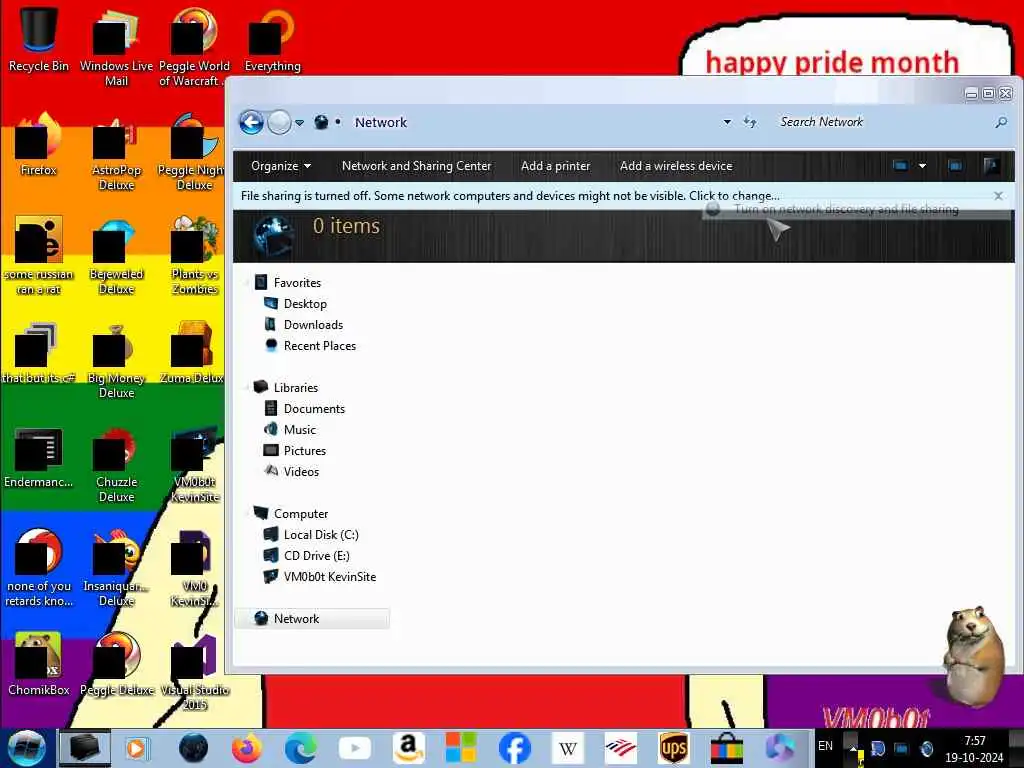This screenshot has width=1024, height=768.
Task: Click the help icon in toolbar
Action: point(991,166)
